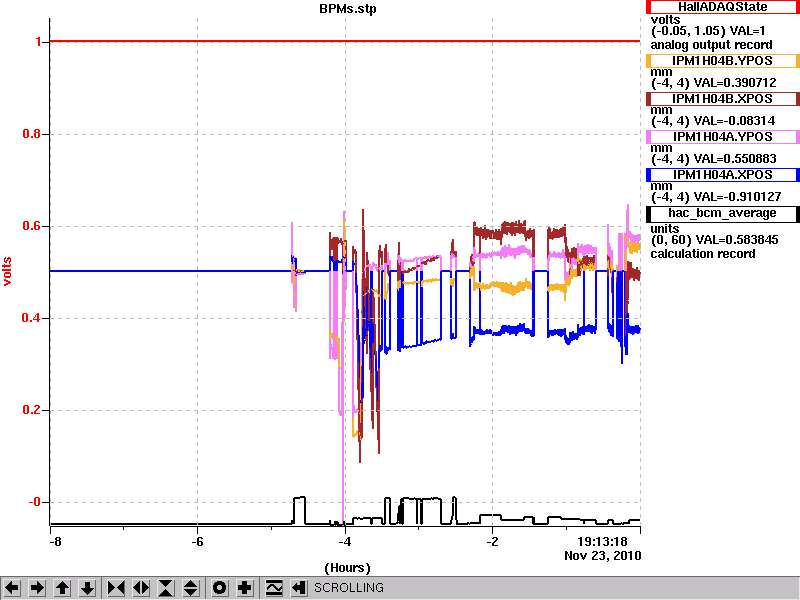
Task: Select the IPM1H04B.YPOS curve legend
Action: pos(722,61)
